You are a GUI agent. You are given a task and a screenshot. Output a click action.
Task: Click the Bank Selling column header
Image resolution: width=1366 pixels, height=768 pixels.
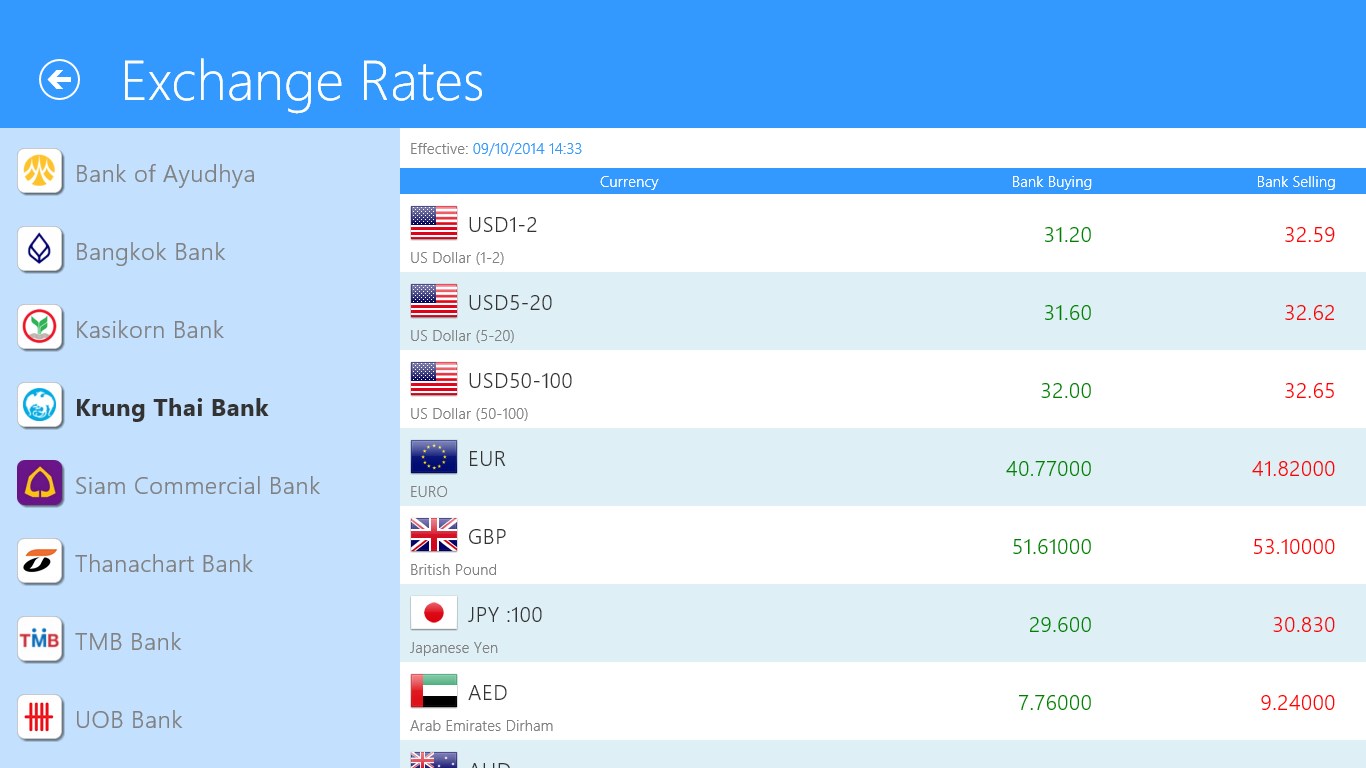tap(1295, 182)
